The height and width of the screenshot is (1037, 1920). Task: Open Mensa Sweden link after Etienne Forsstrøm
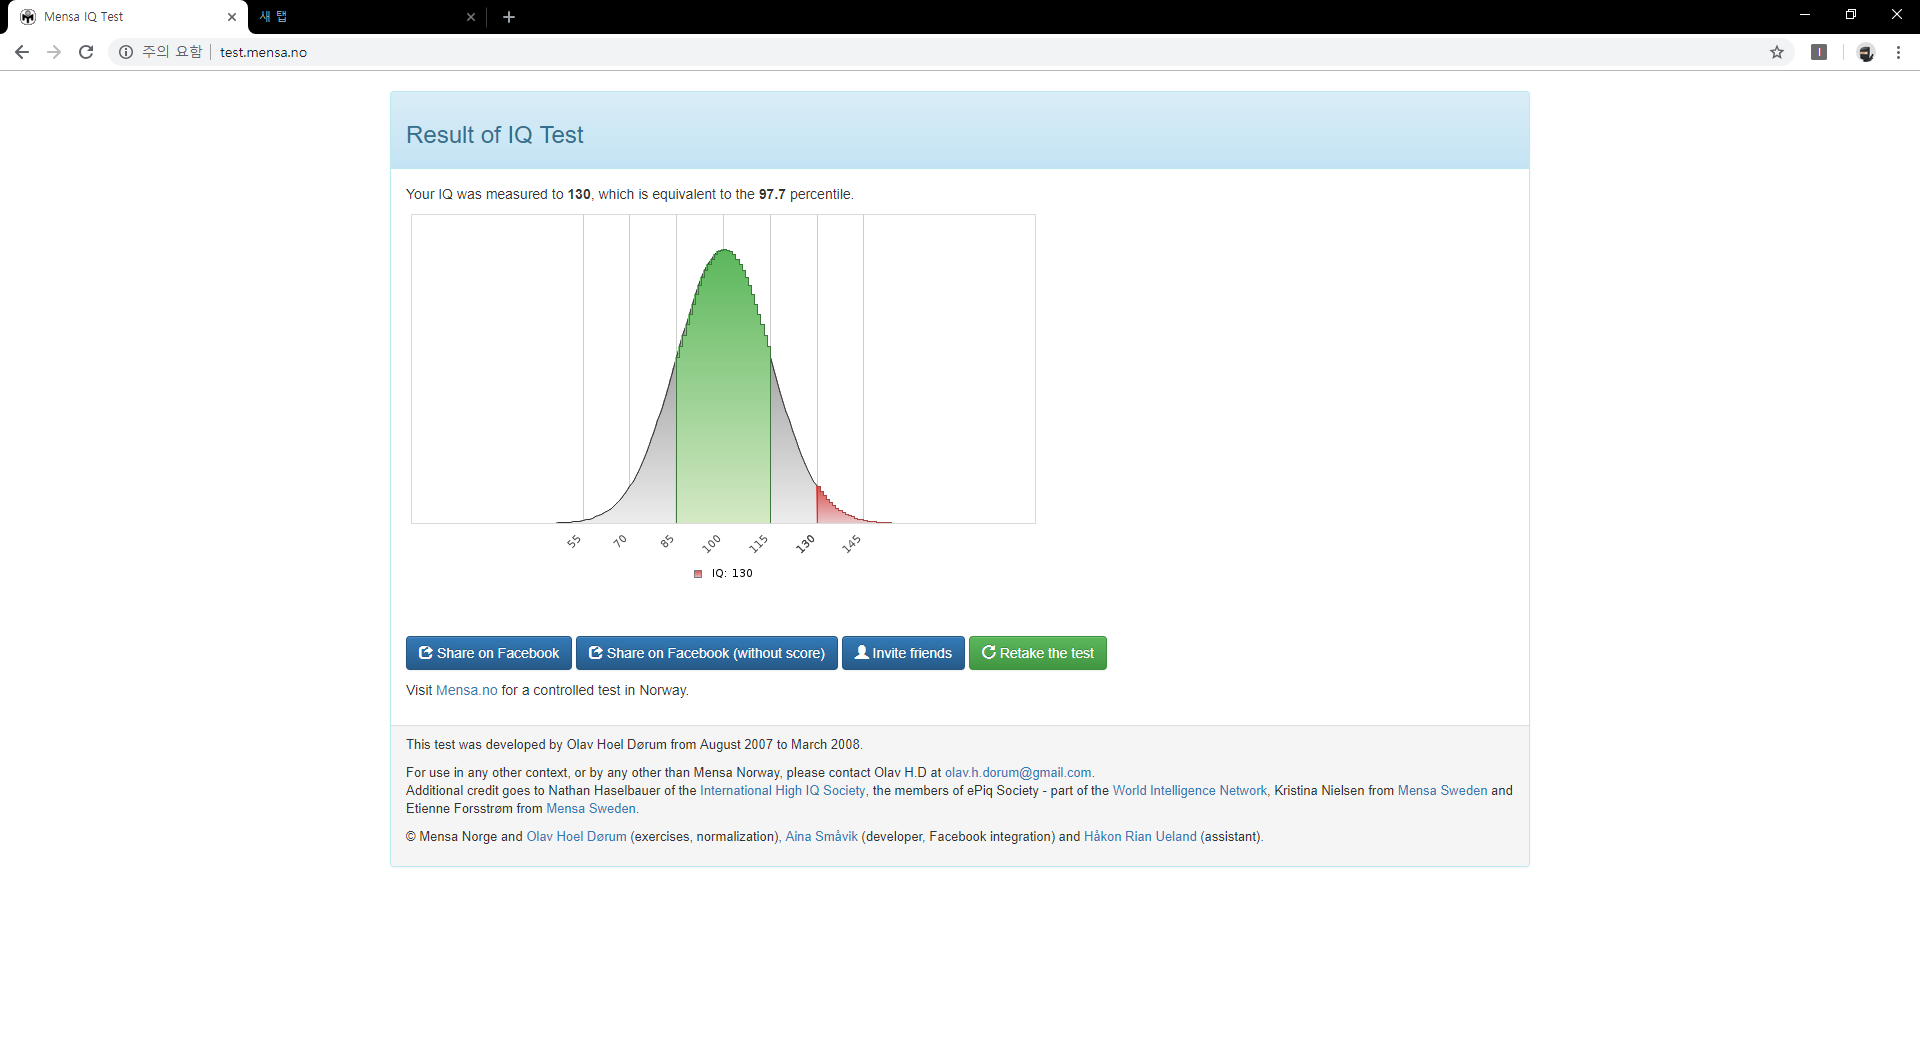coord(590,808)
